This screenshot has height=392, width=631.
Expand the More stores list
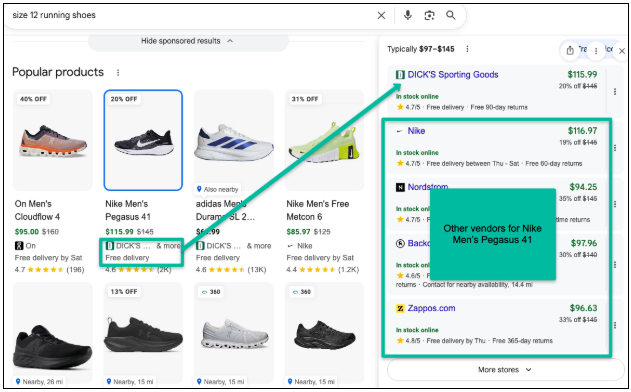click(505, 369)
